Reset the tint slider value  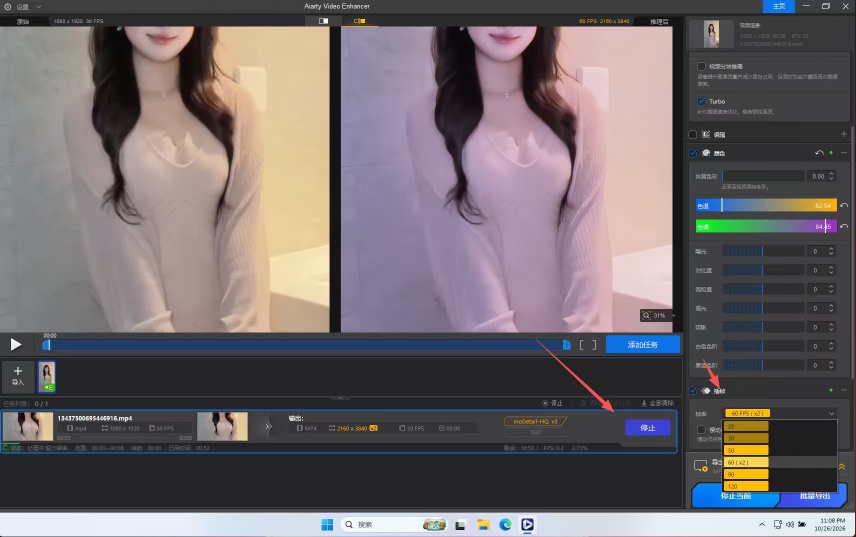pyautogui.click(x=844, y=226)
